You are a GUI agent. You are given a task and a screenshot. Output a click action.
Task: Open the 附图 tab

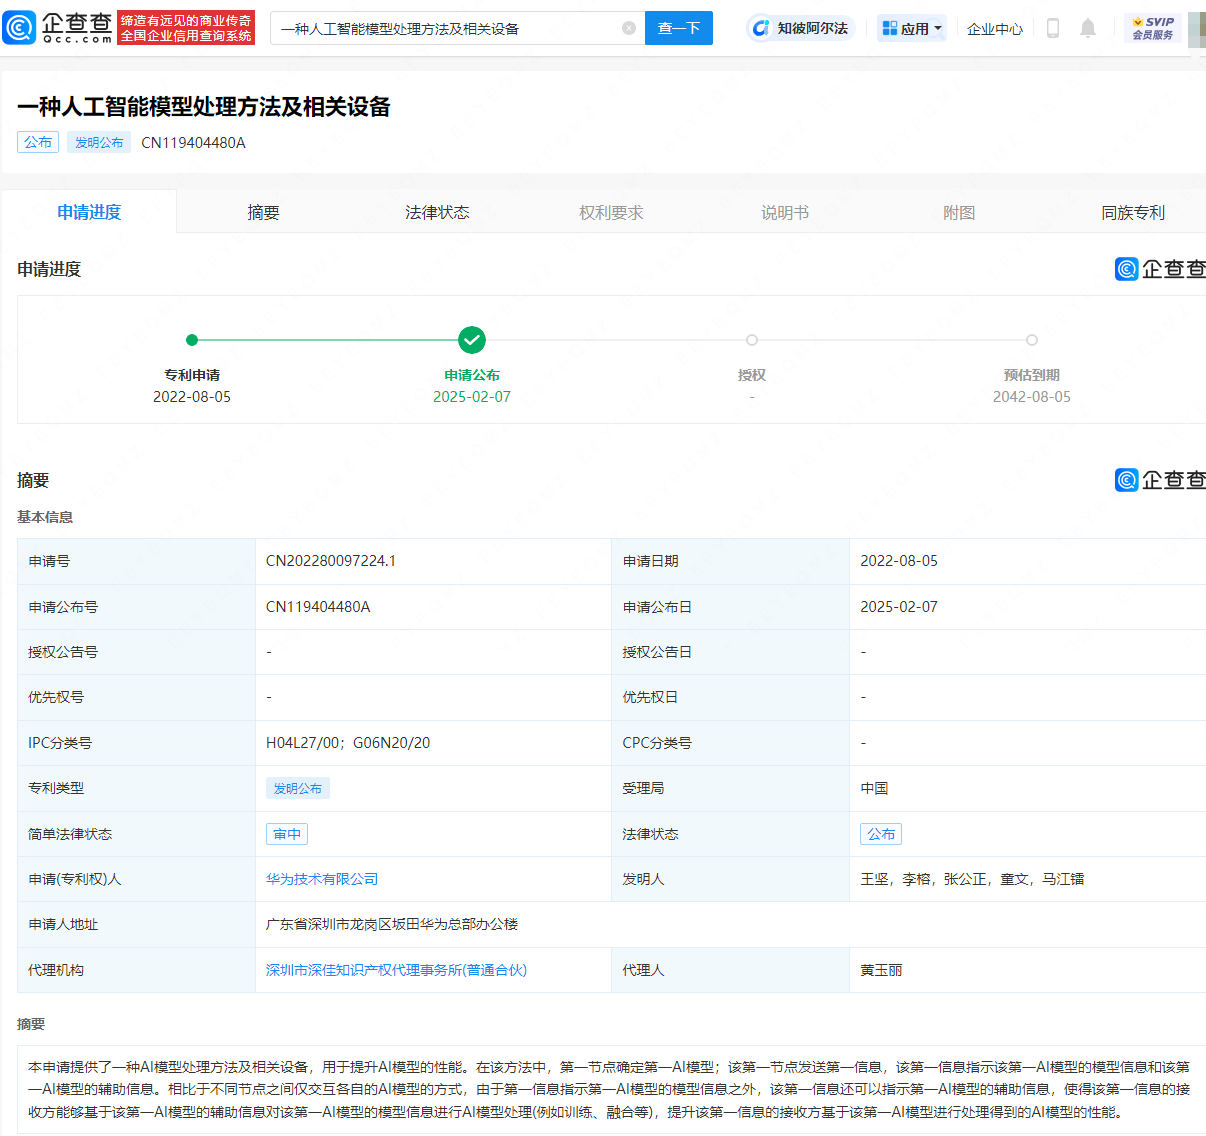(959, 212)
